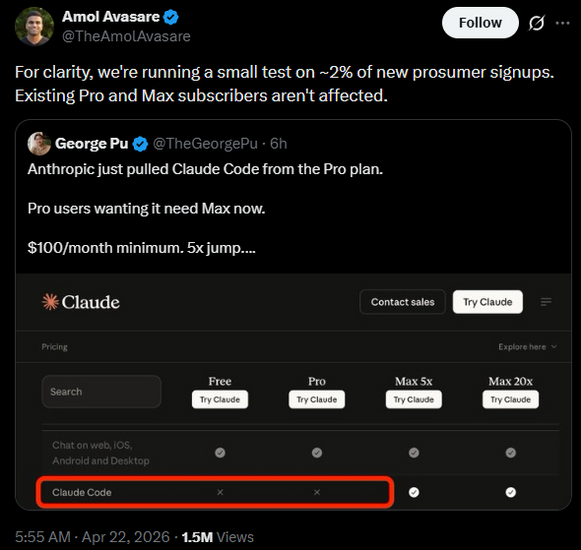Open the Grok slash-circle icon next to Follow
Viewport: 581px width, 550px height.
536,23
